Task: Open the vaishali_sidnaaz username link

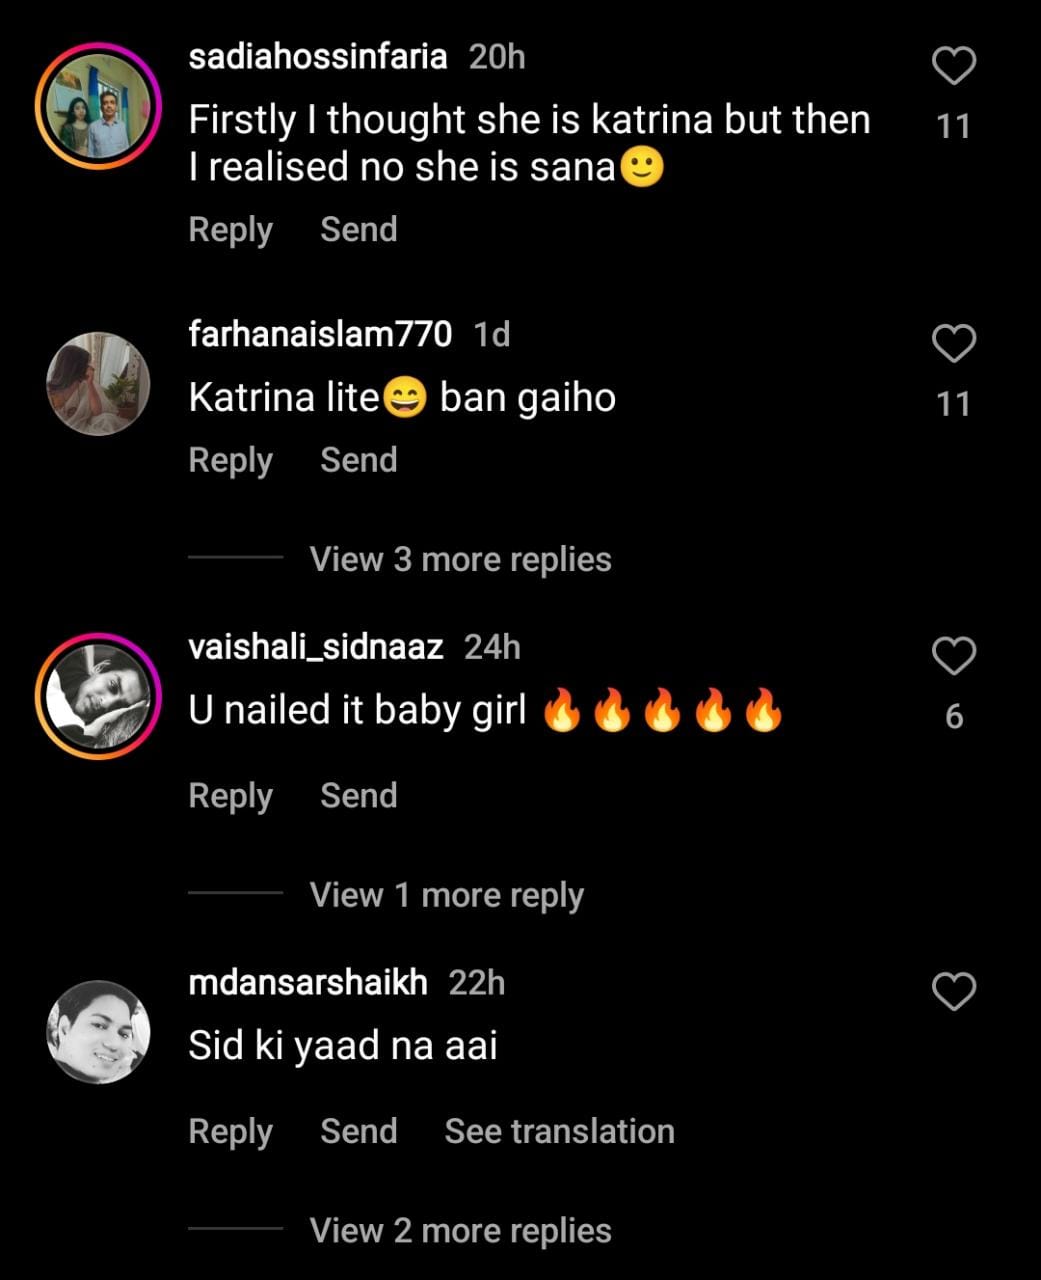Action: pos(315,647)
